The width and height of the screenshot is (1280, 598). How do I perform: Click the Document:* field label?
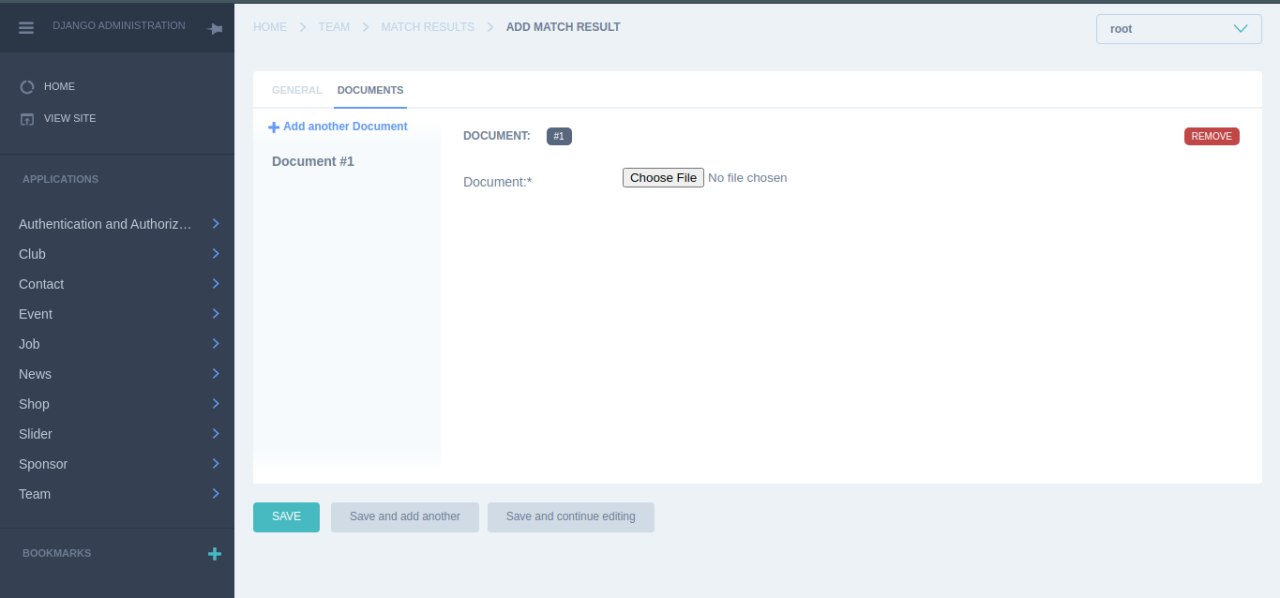(x=497, y=182)
